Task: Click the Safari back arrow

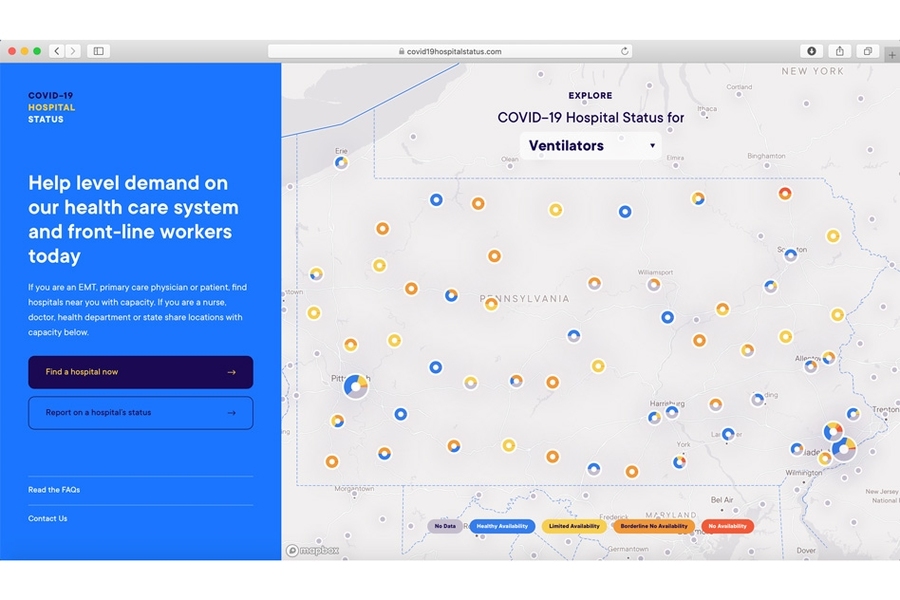Action: (x=56, y=51)
